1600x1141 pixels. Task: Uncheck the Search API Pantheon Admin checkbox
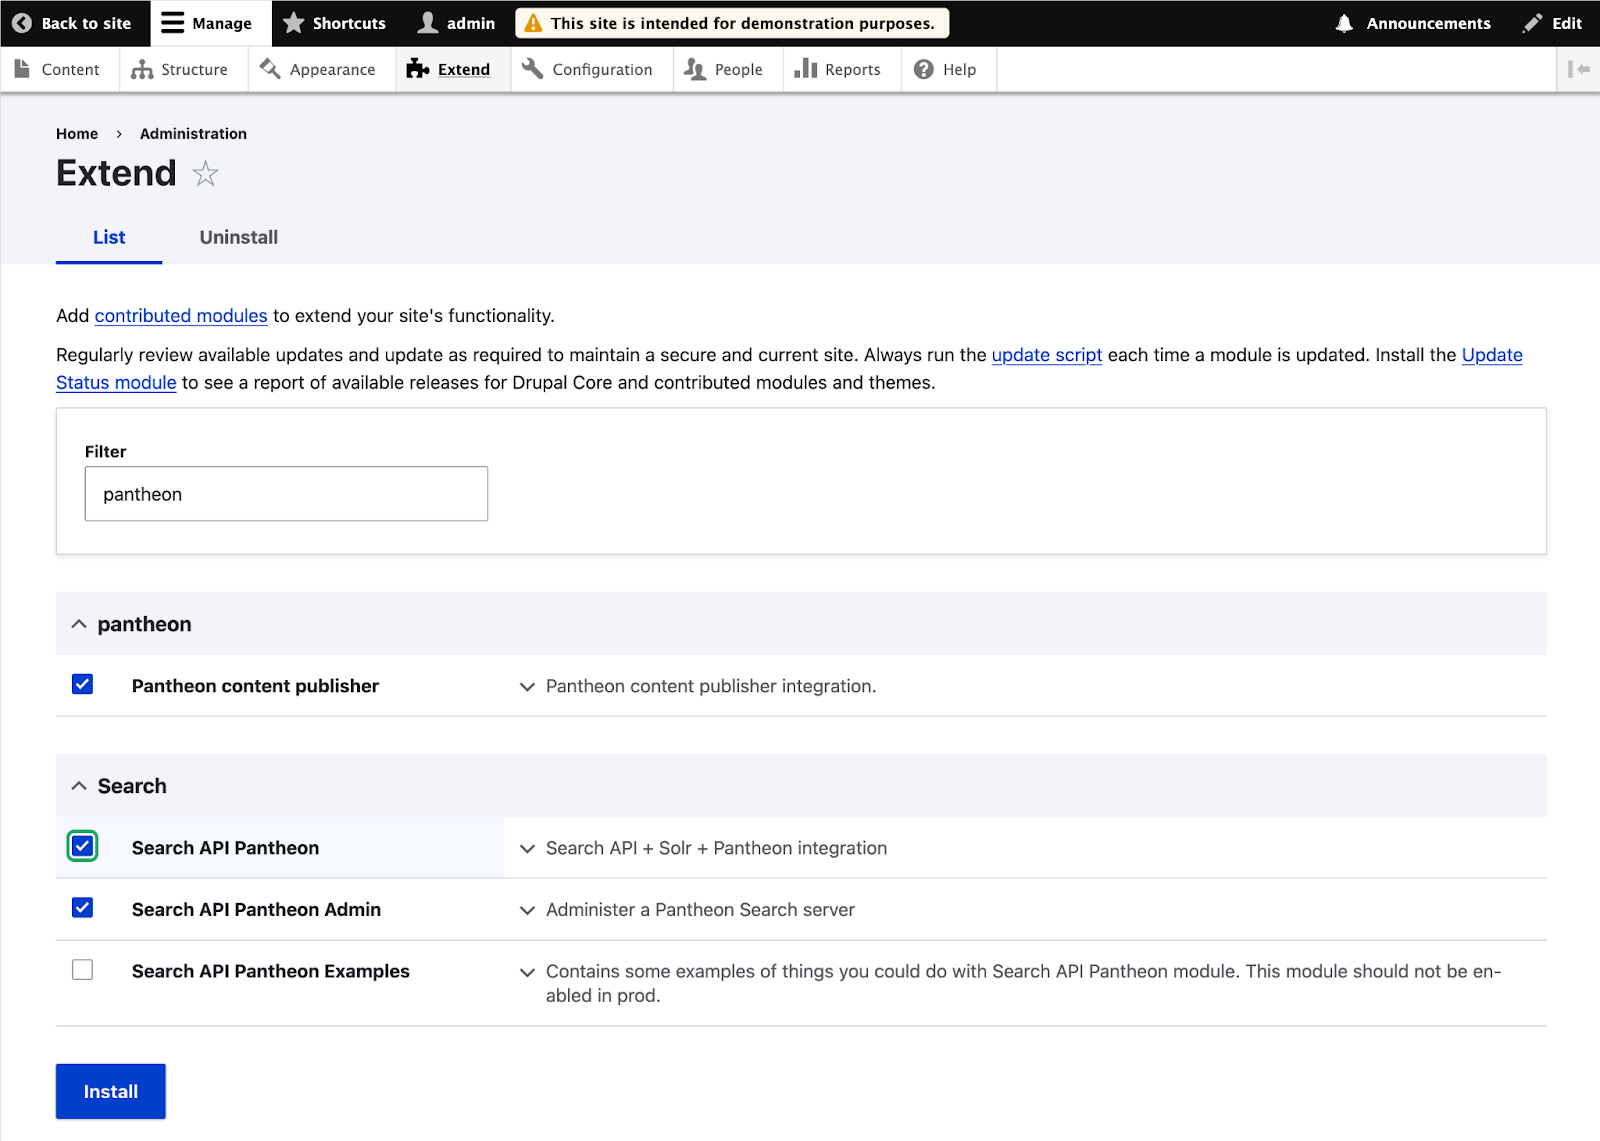[83, 908]
